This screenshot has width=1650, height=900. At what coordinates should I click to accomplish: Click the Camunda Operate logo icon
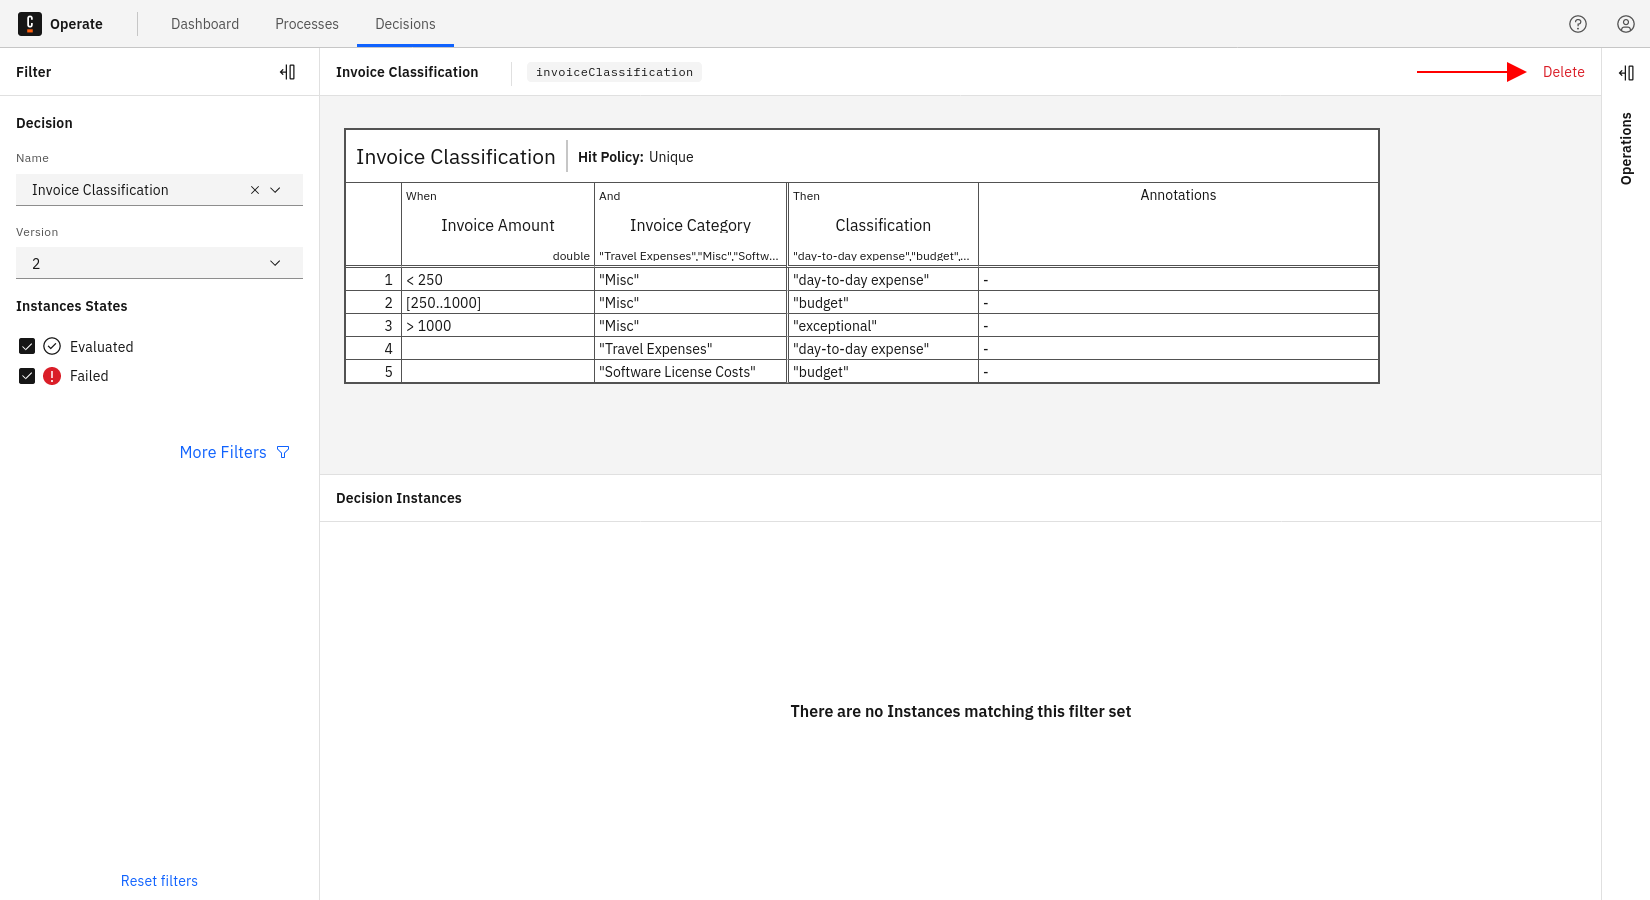point(30,24)
